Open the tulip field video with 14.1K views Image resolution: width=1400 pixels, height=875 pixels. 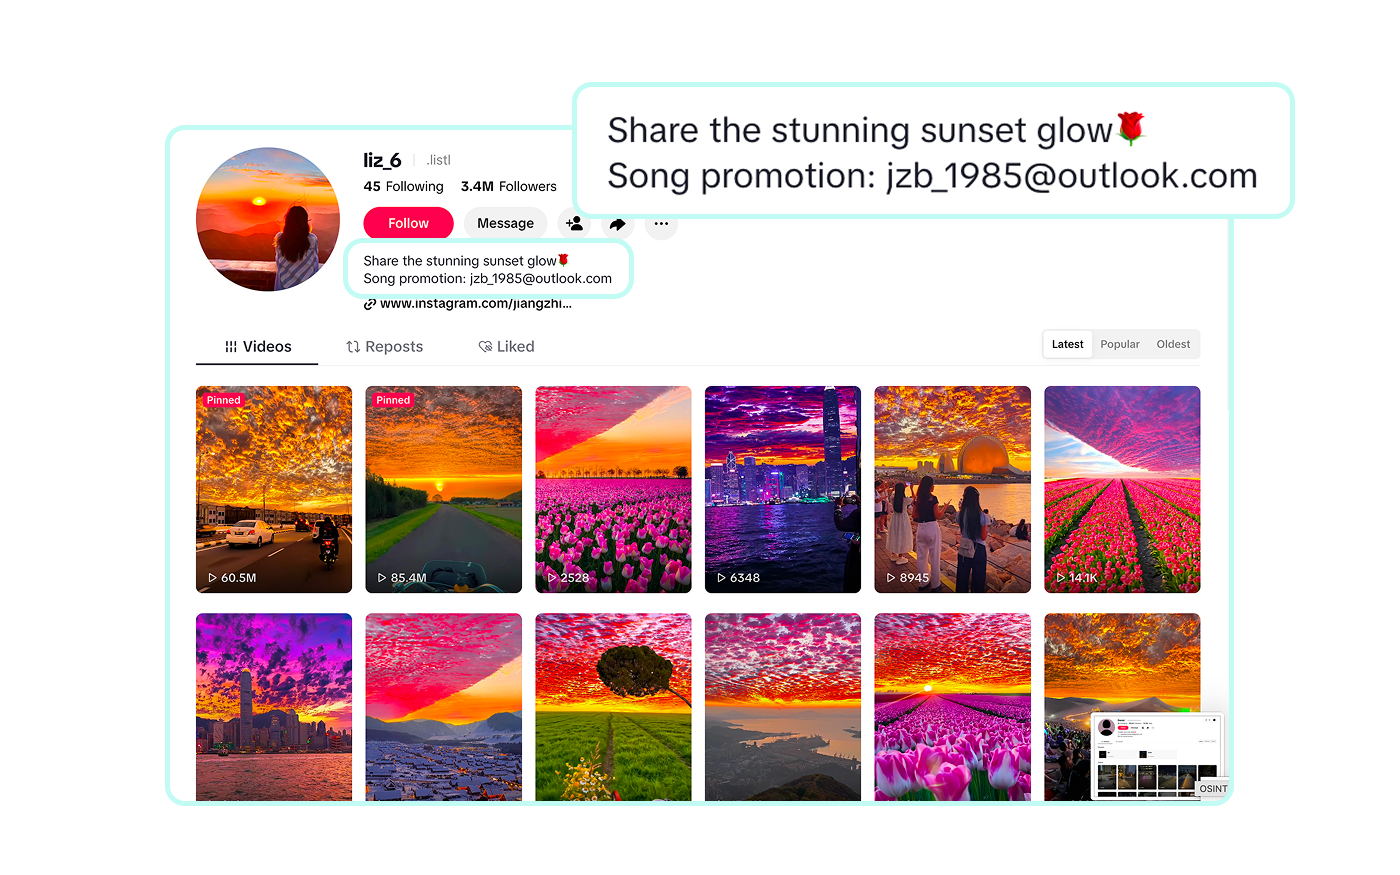(x=1122, y=489)
